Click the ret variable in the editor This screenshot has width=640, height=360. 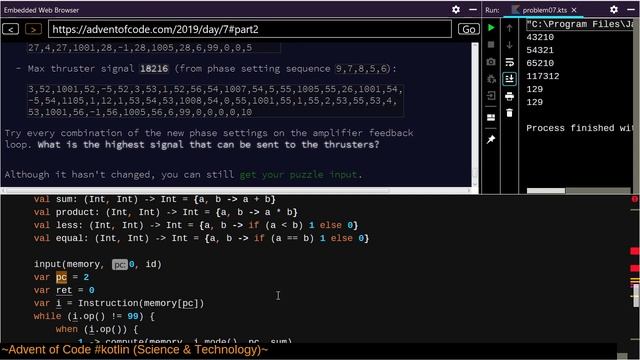click(64, 290)
